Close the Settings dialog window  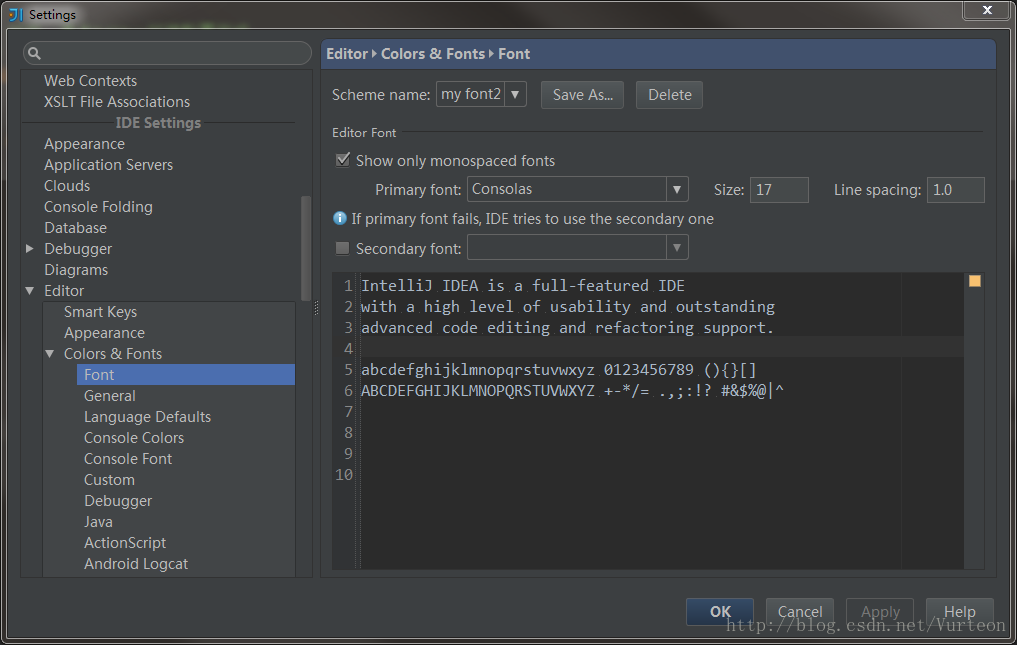pyautogui.click(x=987, y=10)
